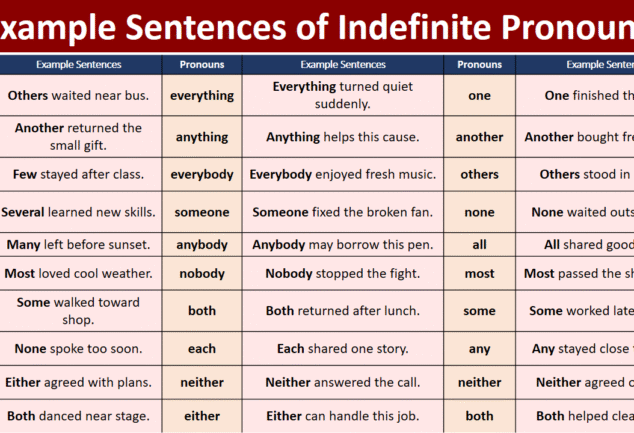Click 'Most loved cool weather.' sentence
The width and height of the screenshot is (634, 433).
[78, 274]
